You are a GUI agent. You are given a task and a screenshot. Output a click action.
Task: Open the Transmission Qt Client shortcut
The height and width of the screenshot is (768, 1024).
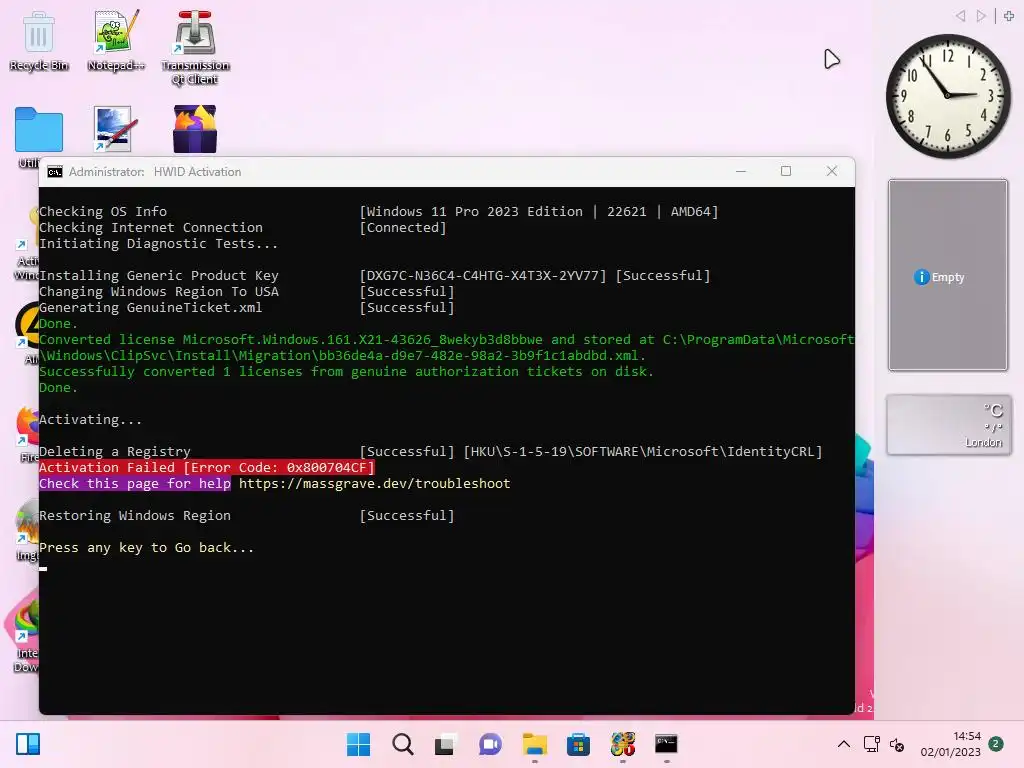(x=195, y=48)
